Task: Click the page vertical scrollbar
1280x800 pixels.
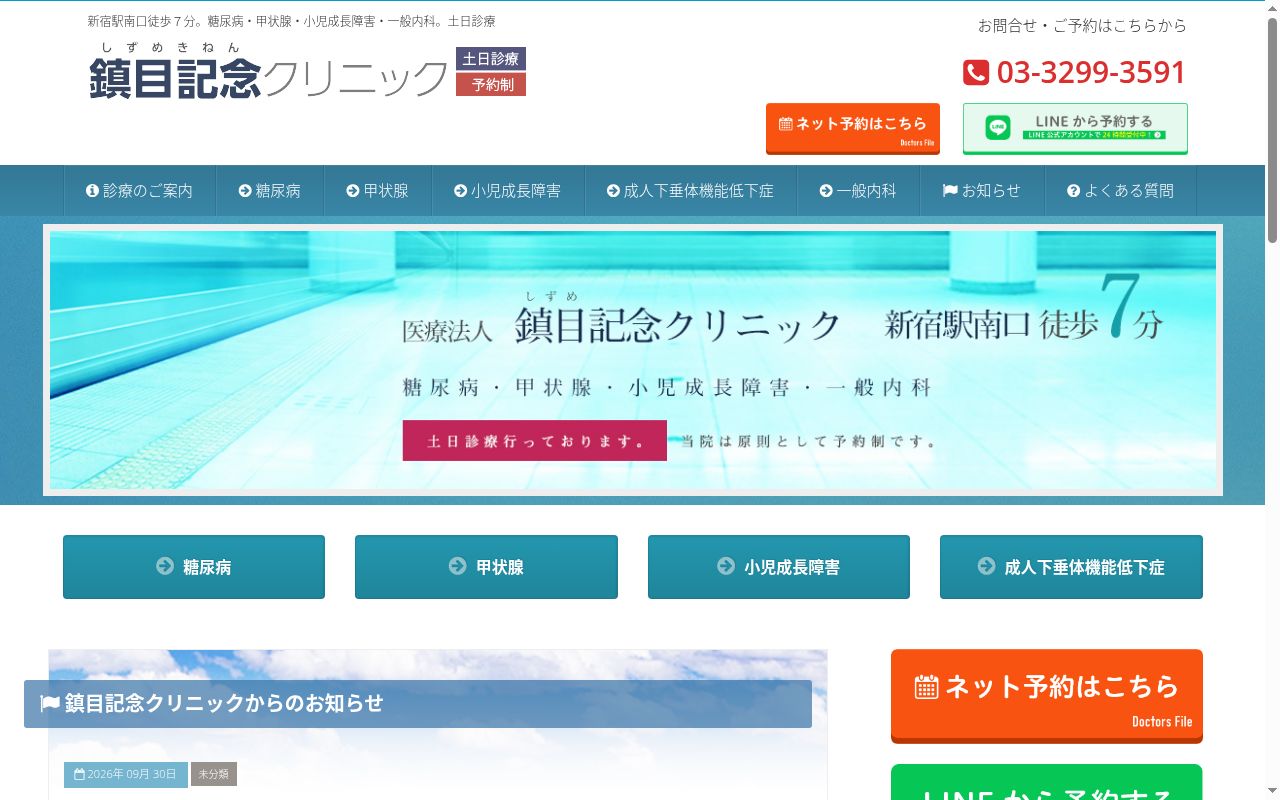Action: 1272,400
